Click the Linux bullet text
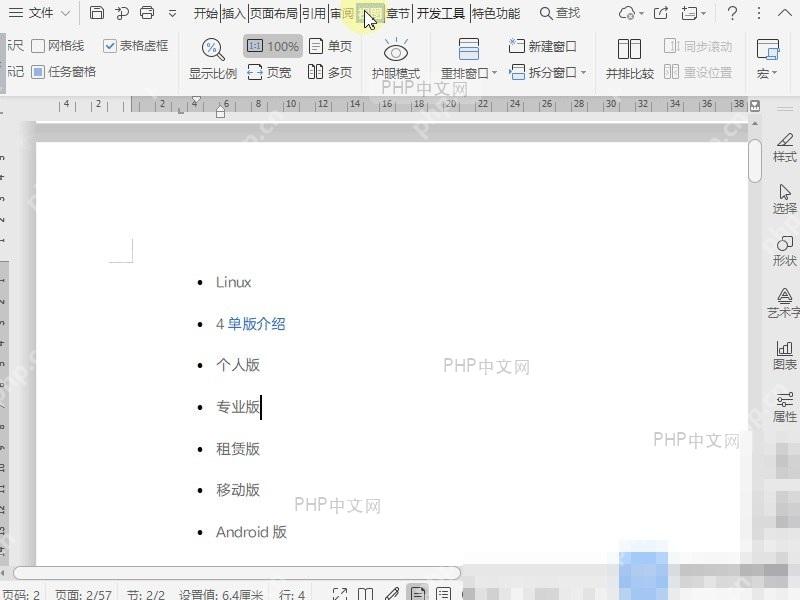 click(x=233, y=282)
